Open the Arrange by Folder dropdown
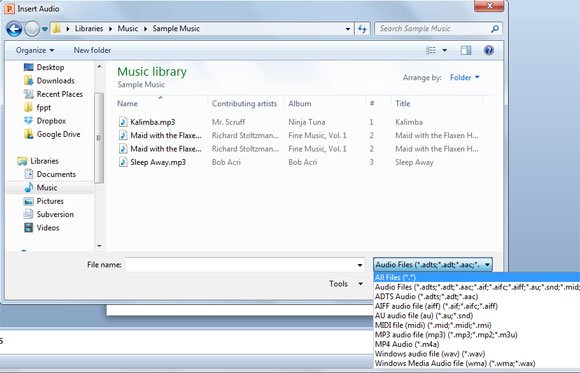580x373 pixels. 465,77
